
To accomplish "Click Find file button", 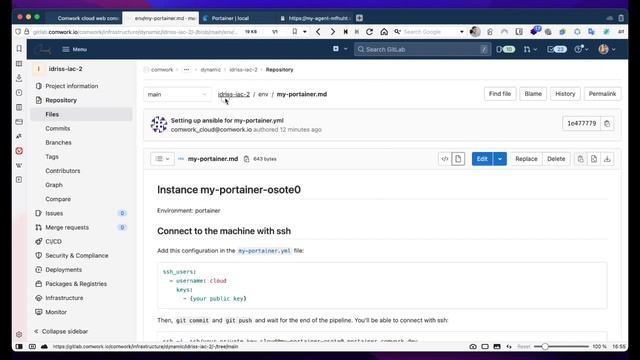I will (500, 94).
